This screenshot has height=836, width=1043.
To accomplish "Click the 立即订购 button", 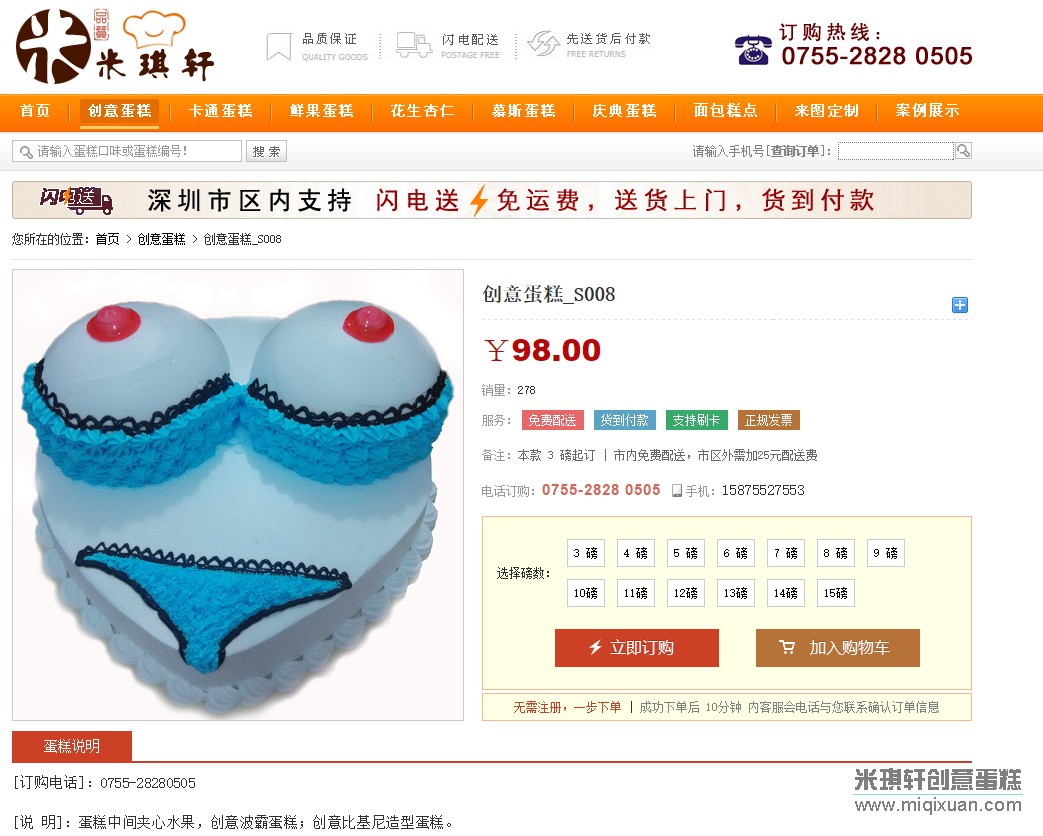I will (x=637, y=648).
